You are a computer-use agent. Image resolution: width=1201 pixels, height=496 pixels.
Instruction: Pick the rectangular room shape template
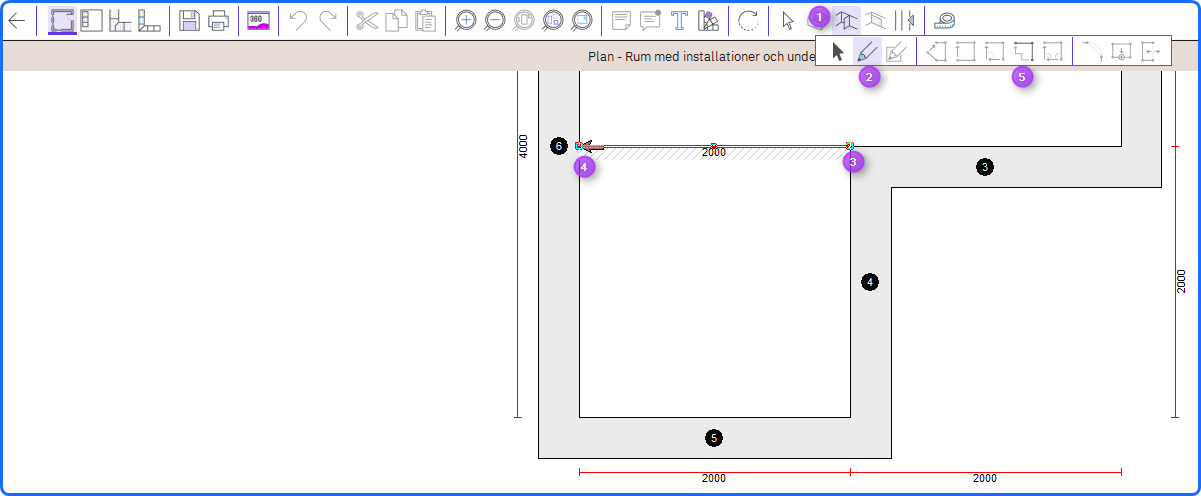pyautogui.click(x=965, y=52)
